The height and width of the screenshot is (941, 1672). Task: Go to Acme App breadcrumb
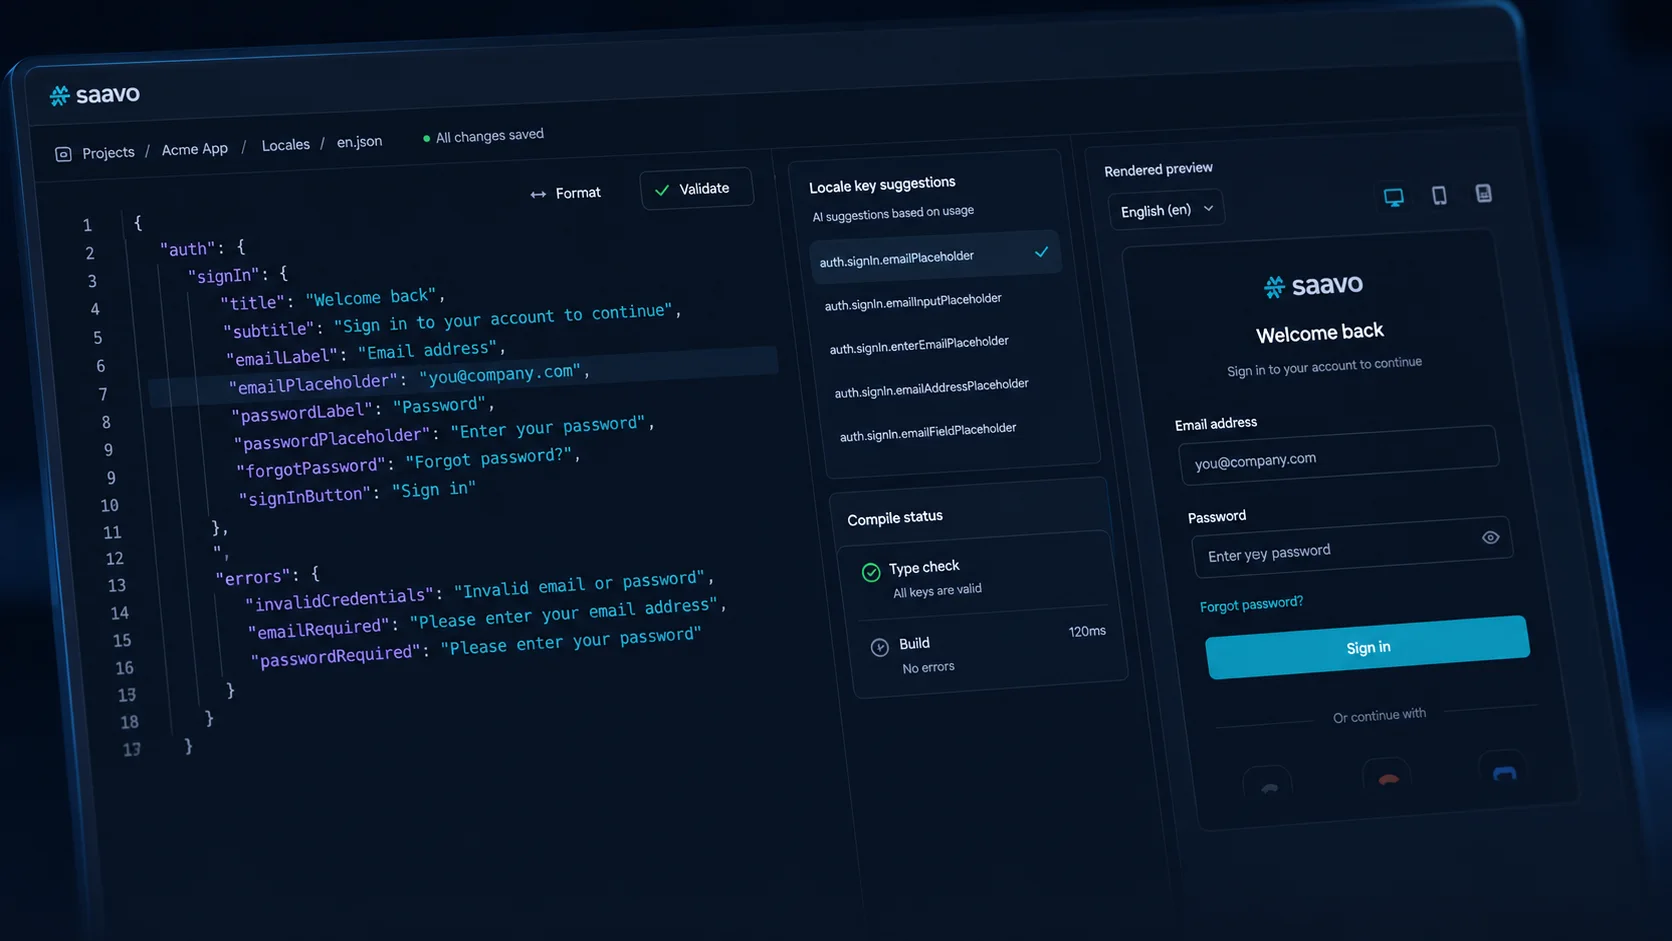[x=195, y=149]
